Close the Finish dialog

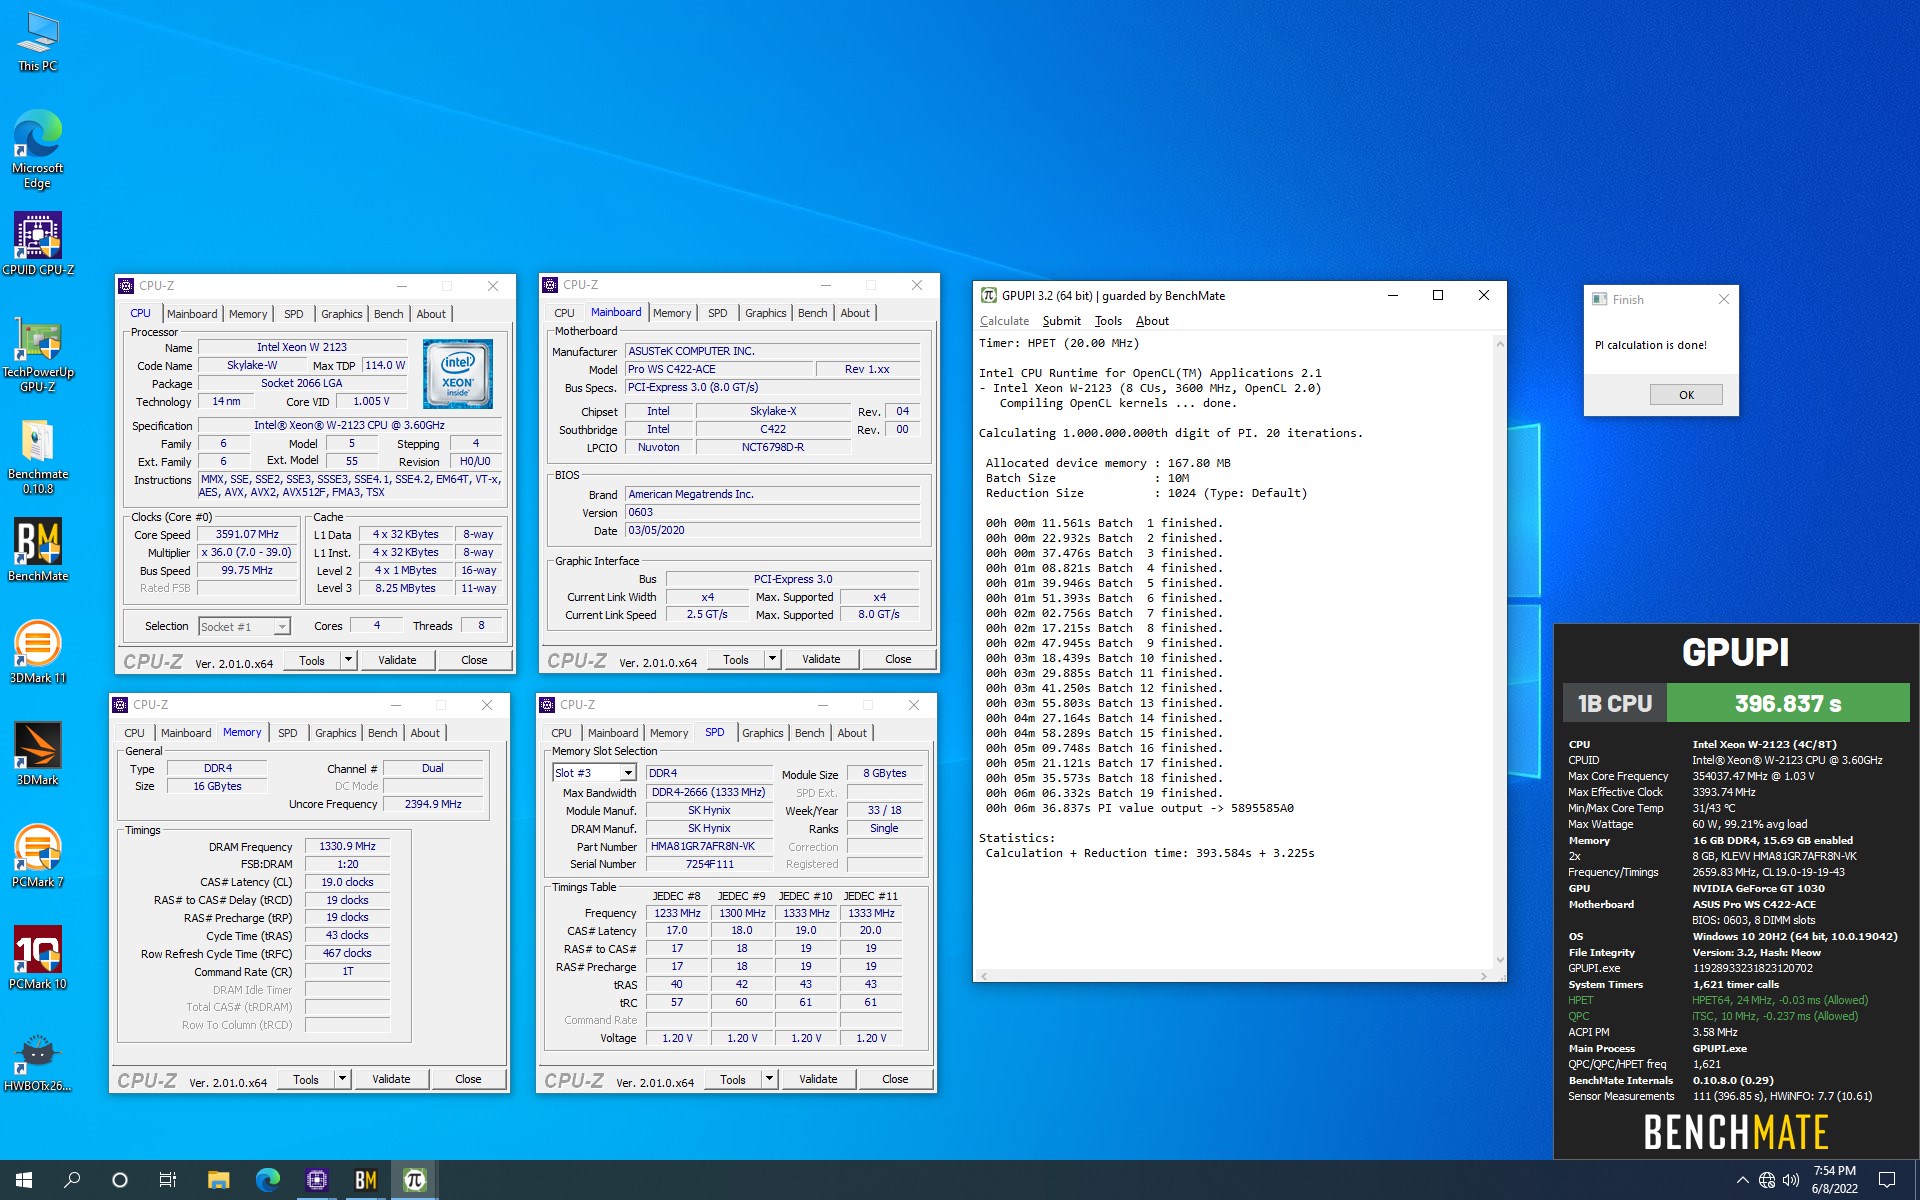[1723, 299]
